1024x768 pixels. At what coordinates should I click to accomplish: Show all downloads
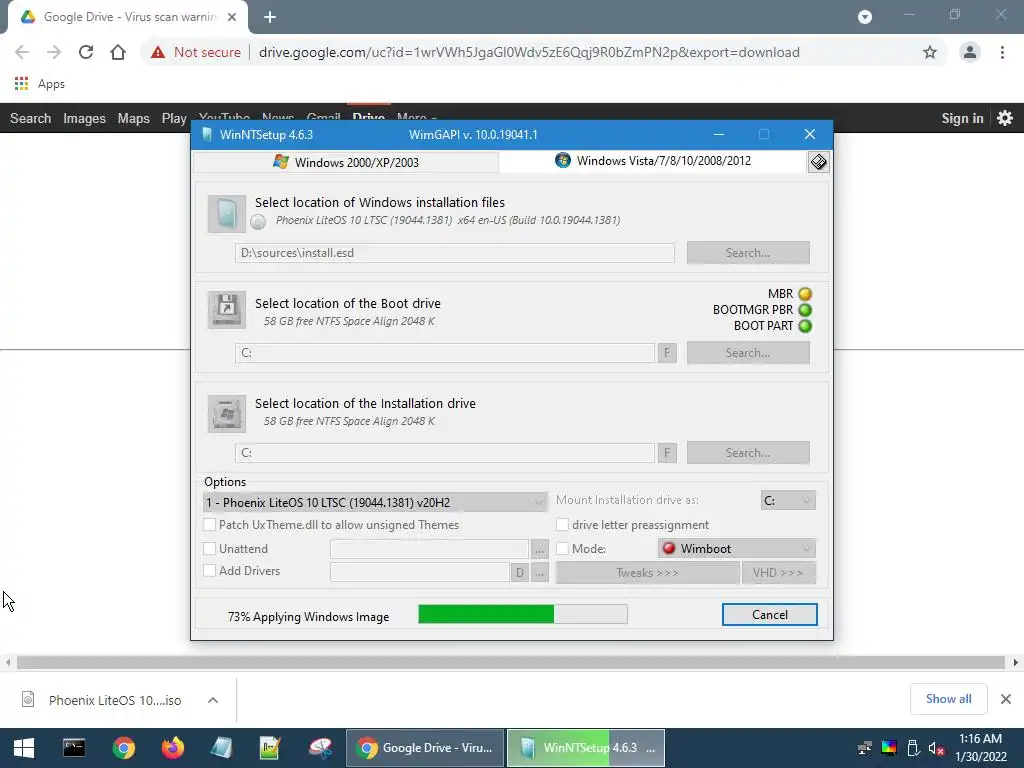[x=948, y=699]
